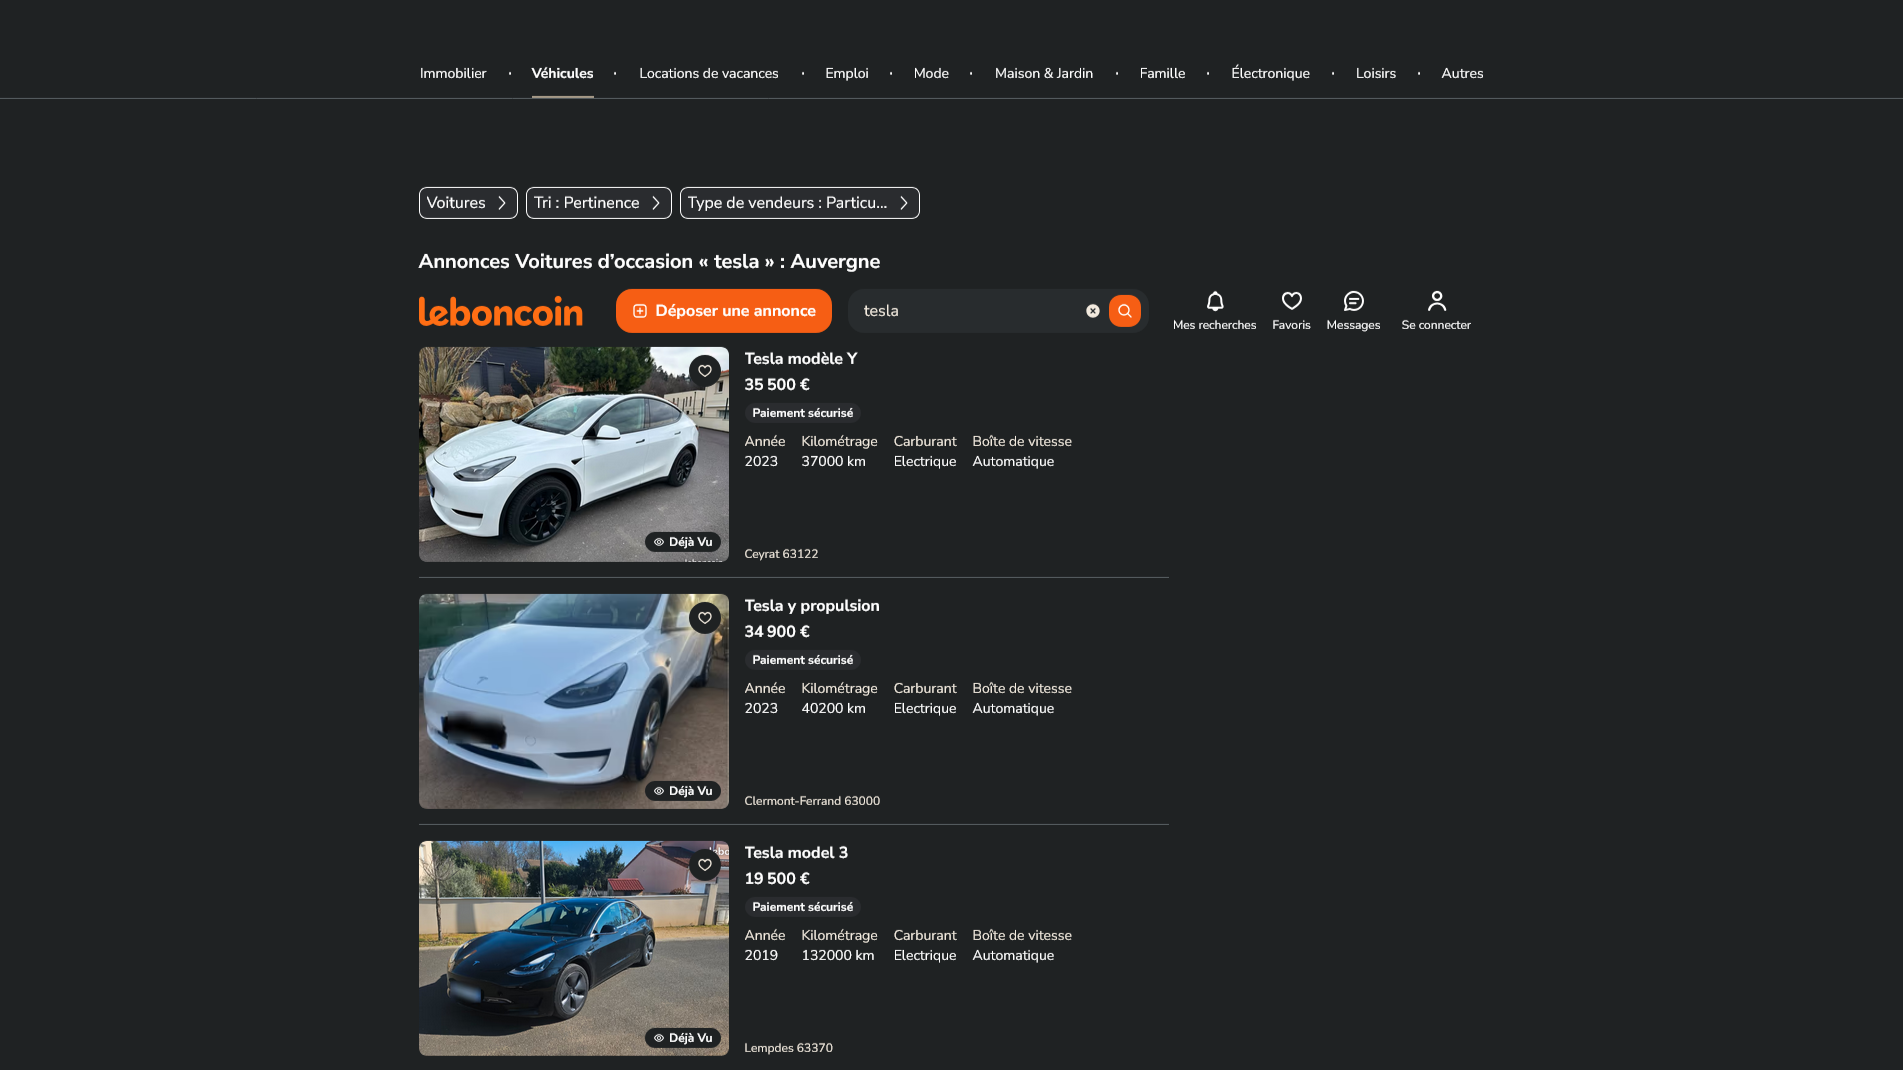Open the Emploi category
This screenshot has height=1070, width=1903.
847,73
